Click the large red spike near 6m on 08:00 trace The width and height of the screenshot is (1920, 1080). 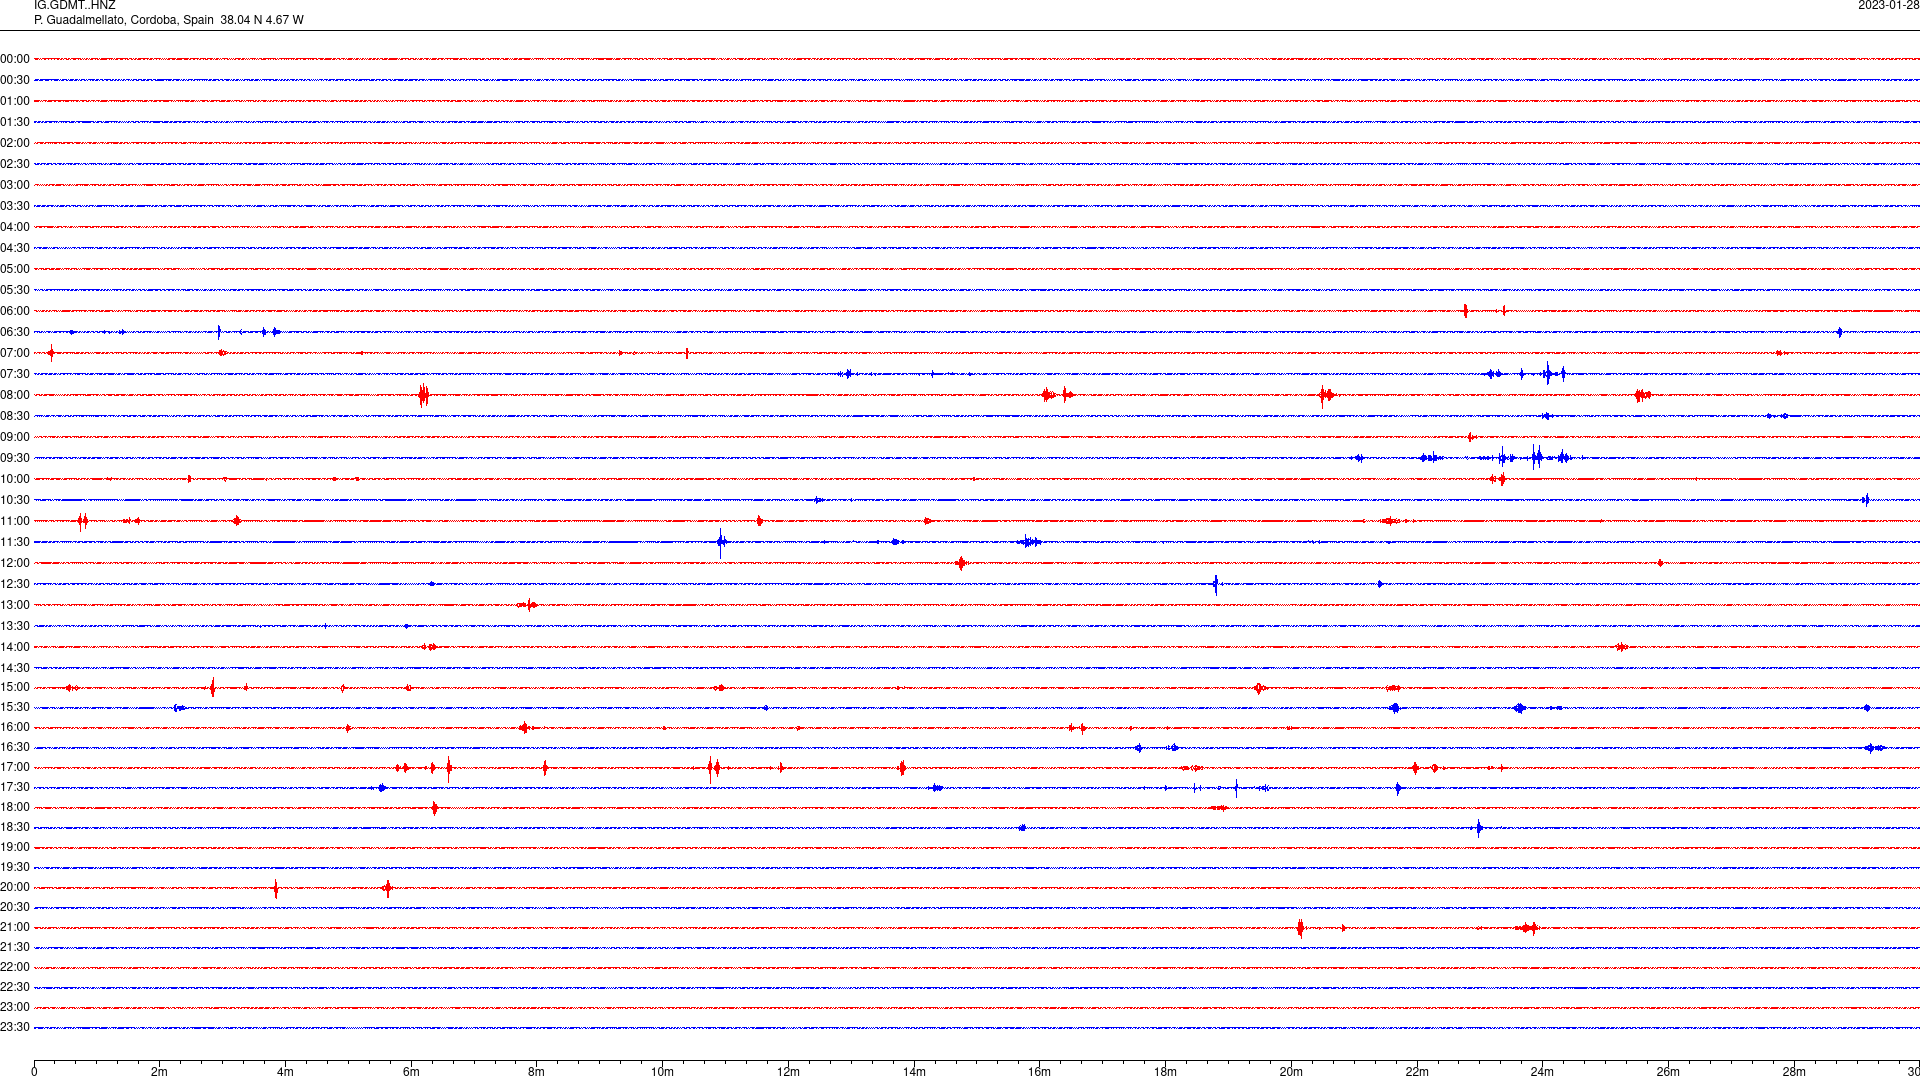click(x=424, y=395)
